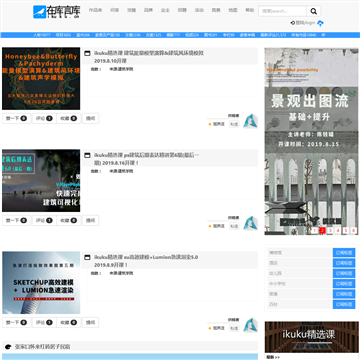
Task: Switch carousel to slide 1
Action: click(x=314, y=230)
